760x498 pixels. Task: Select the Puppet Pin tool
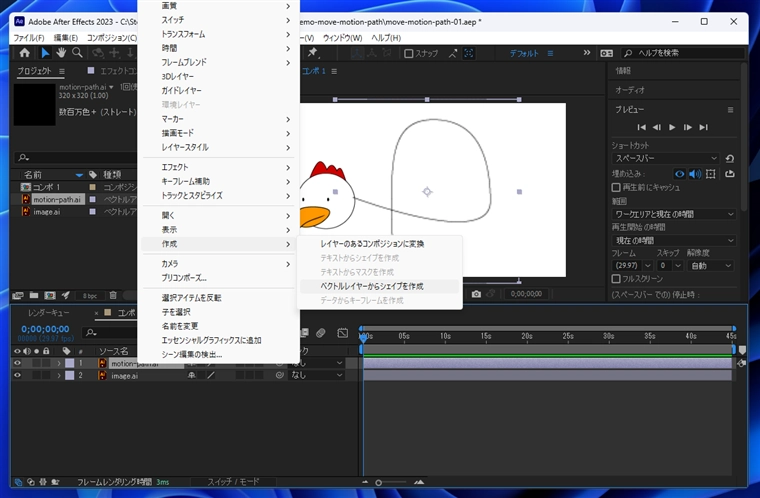point(313,52)
